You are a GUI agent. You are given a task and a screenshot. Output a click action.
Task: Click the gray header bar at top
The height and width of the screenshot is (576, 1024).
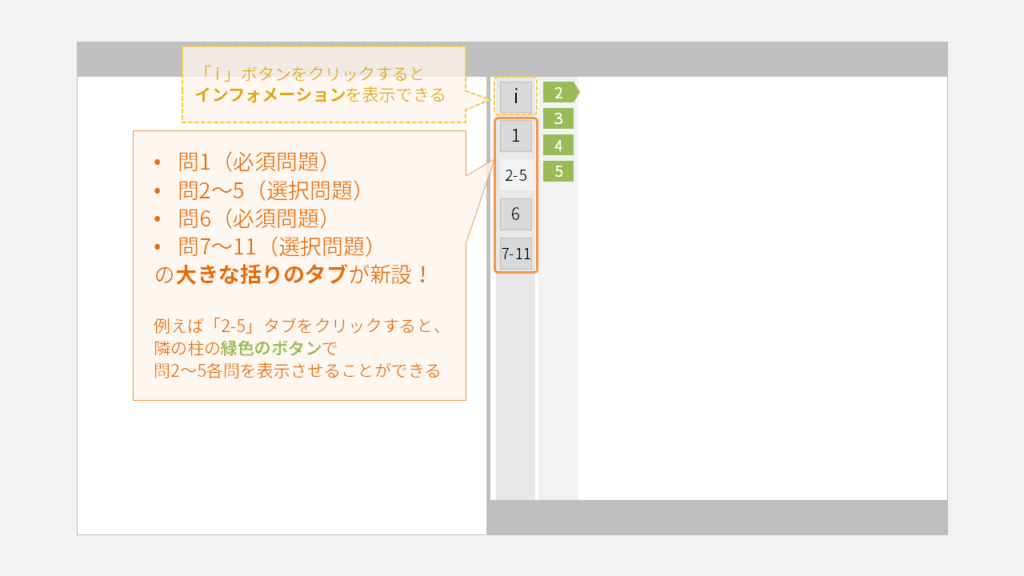tap(700, 59)
